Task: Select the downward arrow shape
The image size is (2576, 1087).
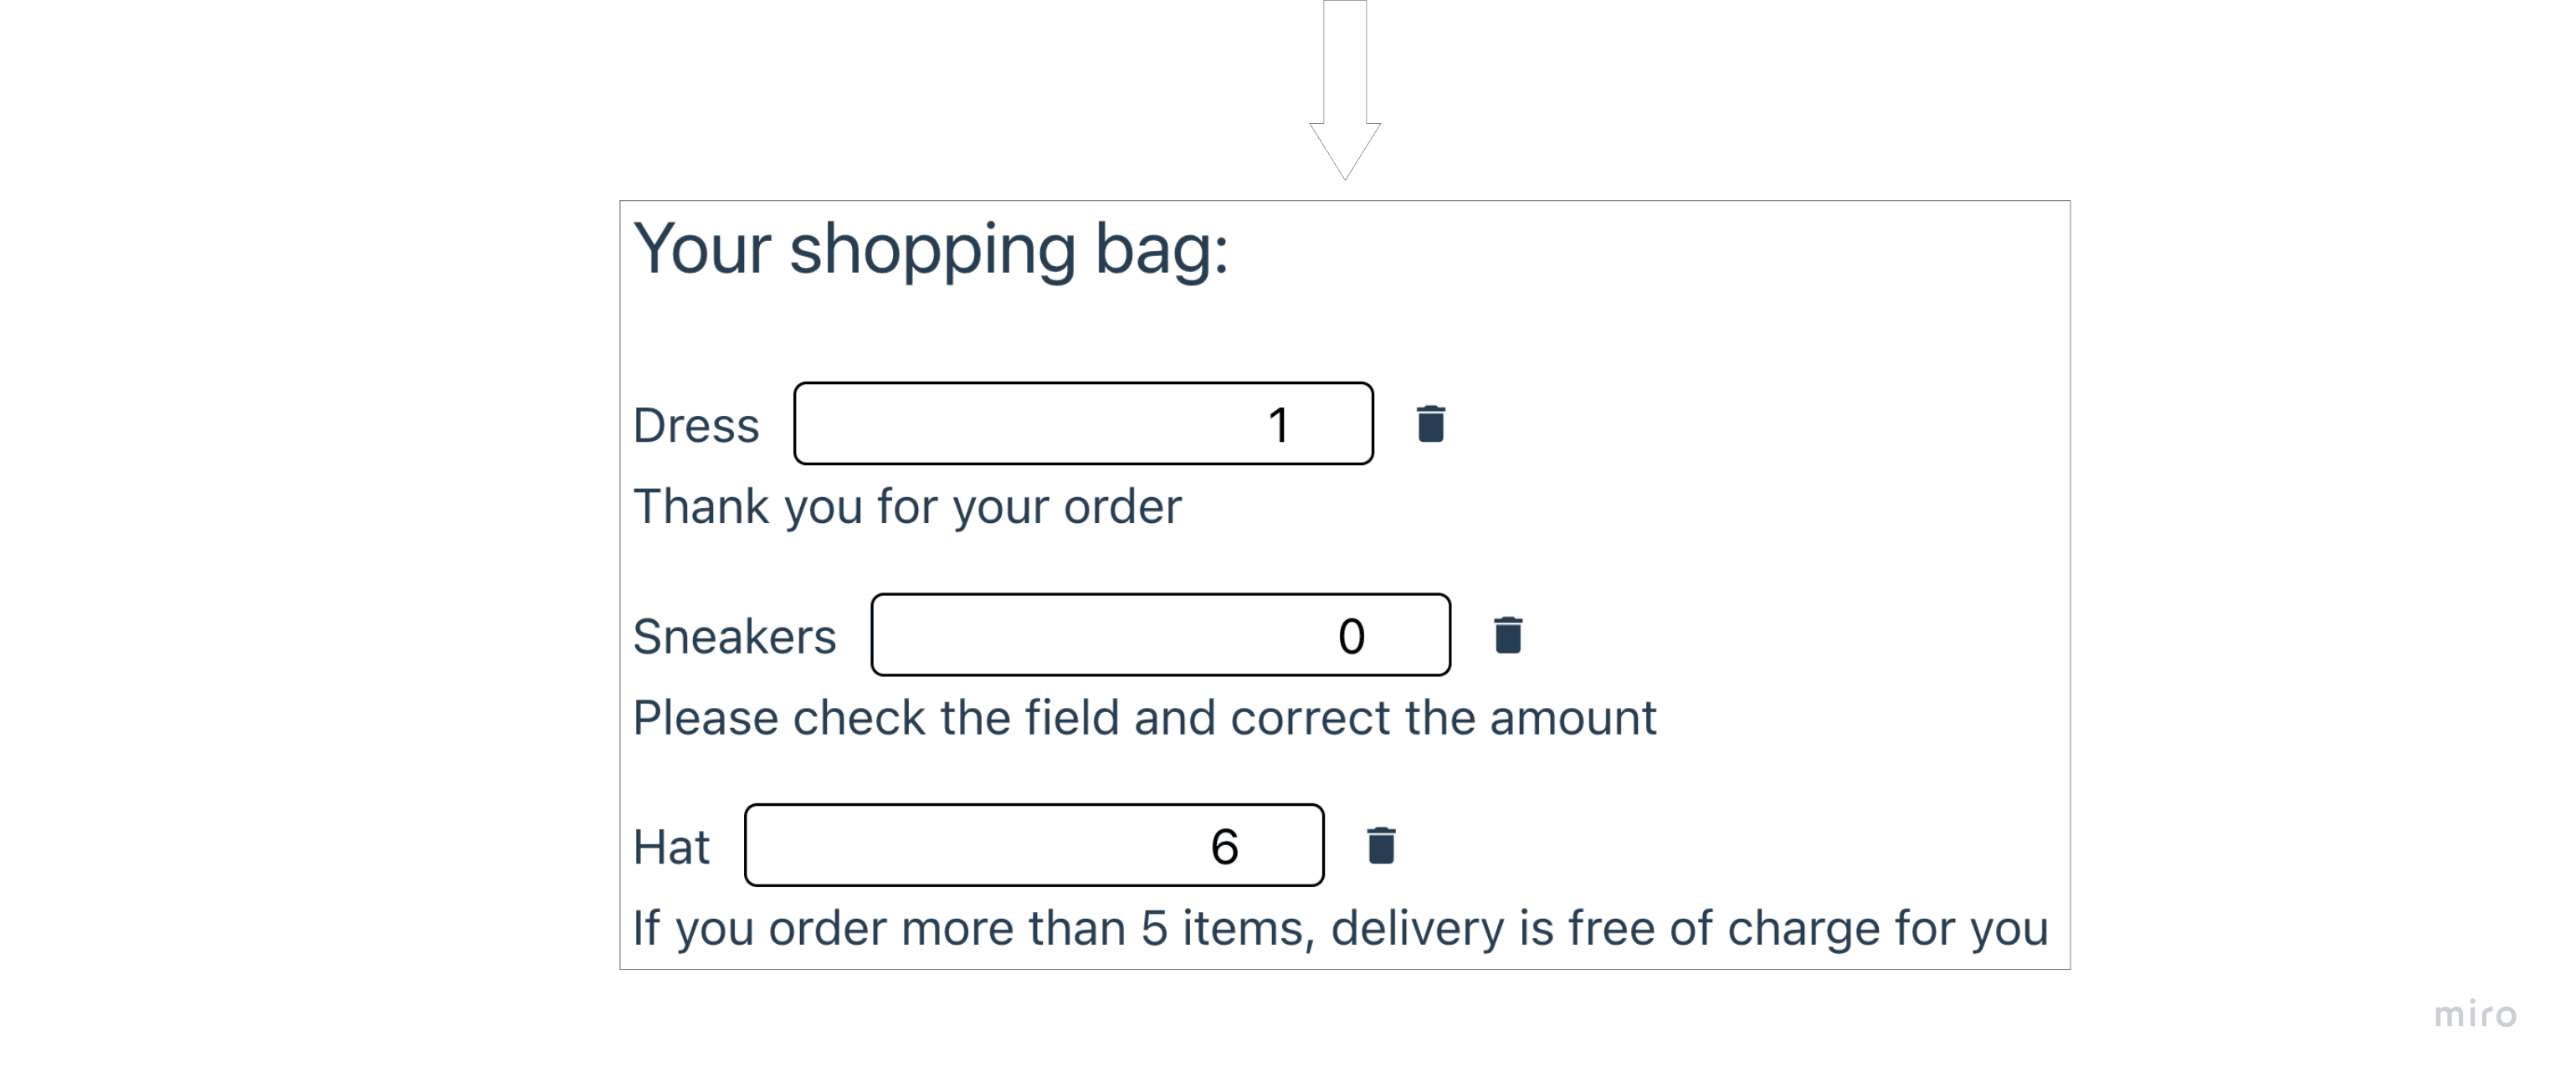Action: (x=1345, y=90)
